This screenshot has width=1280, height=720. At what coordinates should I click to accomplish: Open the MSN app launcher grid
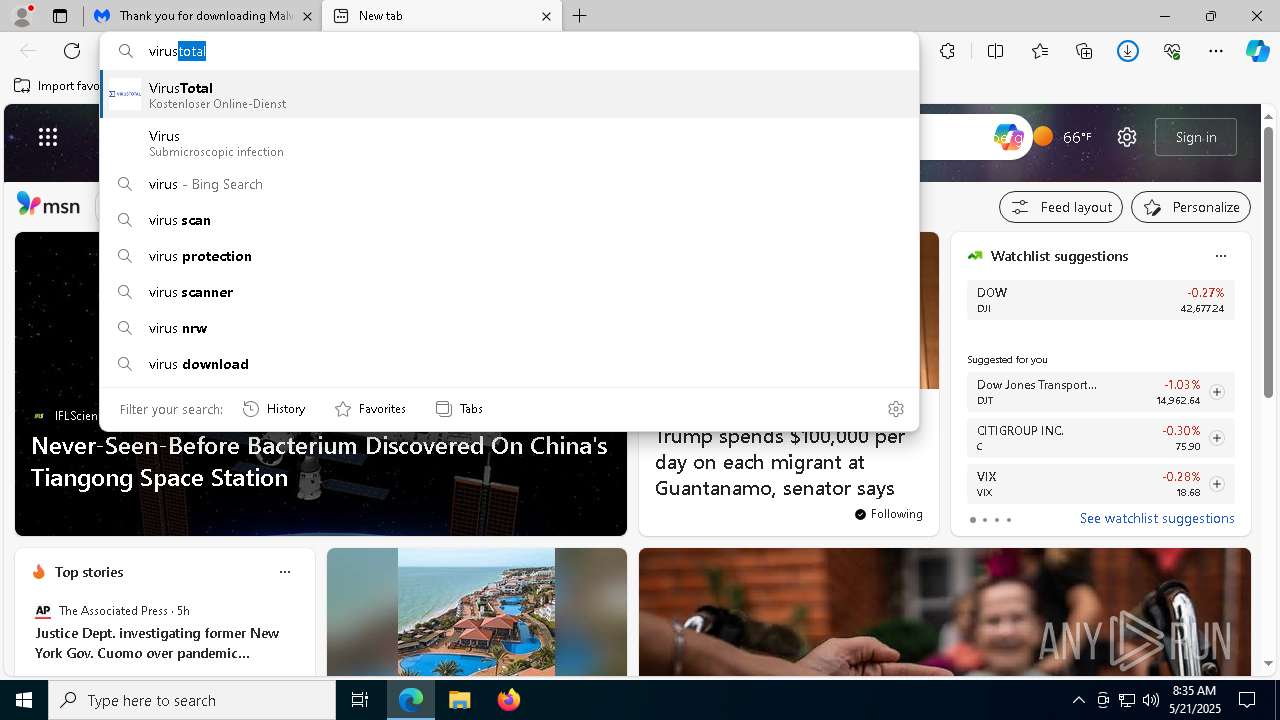click(x=48, y=137)
